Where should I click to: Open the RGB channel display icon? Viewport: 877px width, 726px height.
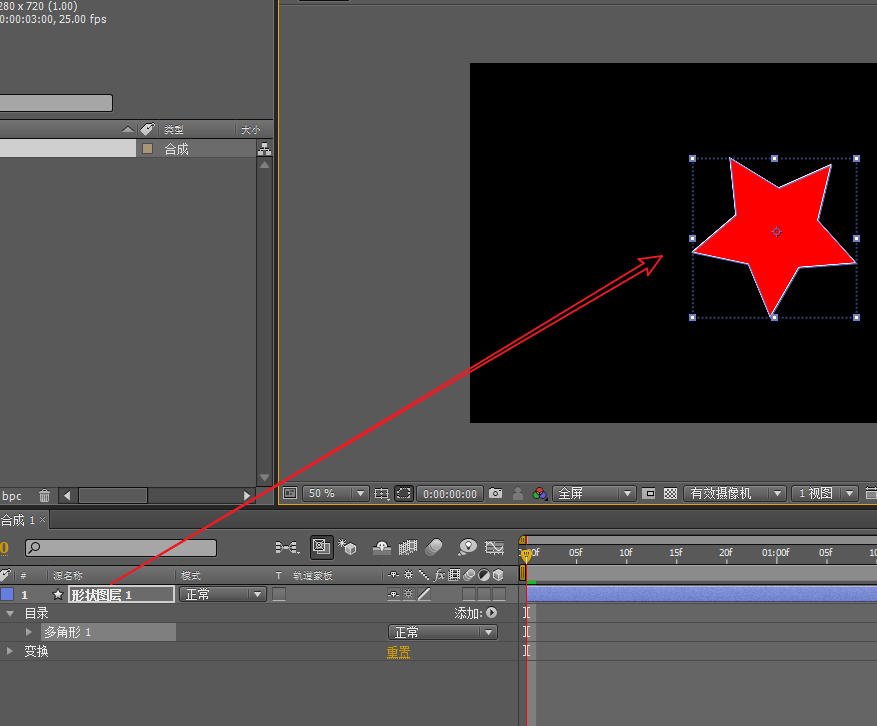[540, 493]
